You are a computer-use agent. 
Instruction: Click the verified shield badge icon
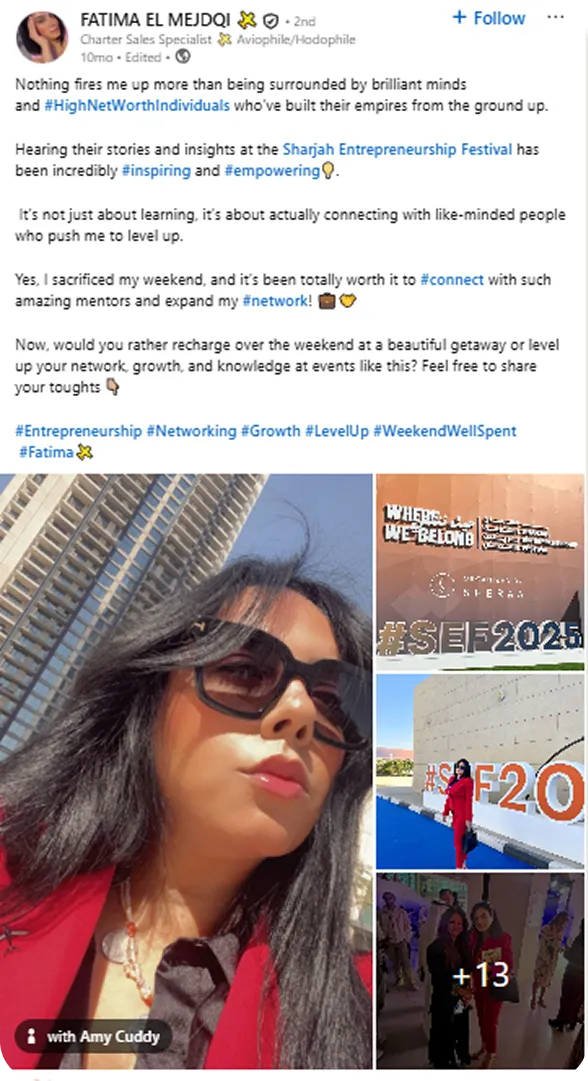click(x=271, y=21)
